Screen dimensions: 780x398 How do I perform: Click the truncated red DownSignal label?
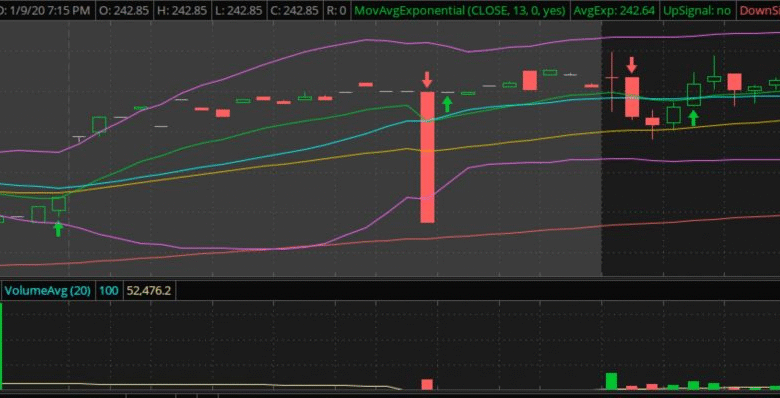(759, 11)
